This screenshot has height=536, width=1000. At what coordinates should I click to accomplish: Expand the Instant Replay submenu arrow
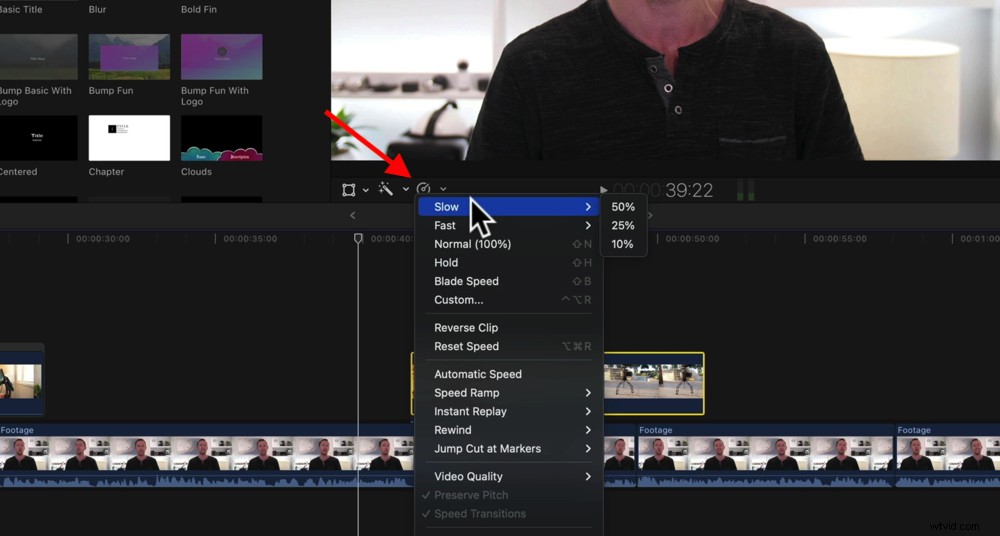tap(588, 411)
